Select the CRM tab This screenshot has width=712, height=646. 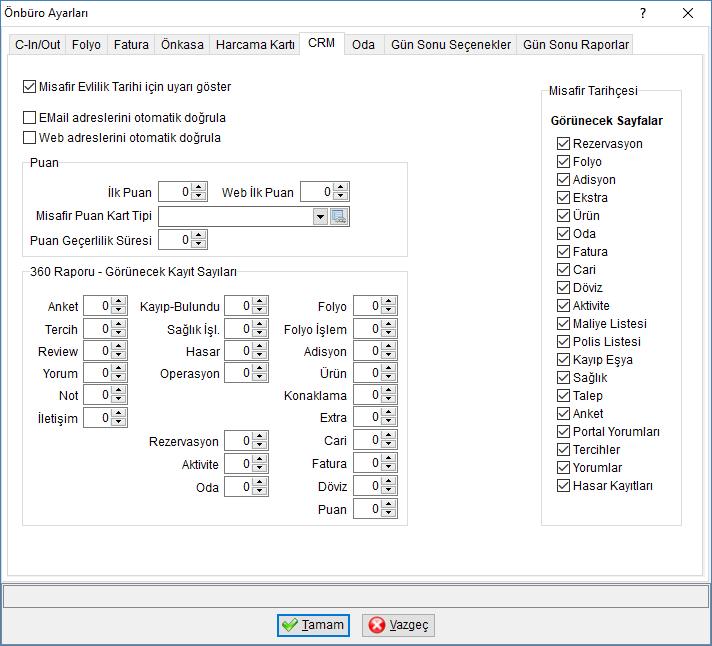(x=321, y=43)
